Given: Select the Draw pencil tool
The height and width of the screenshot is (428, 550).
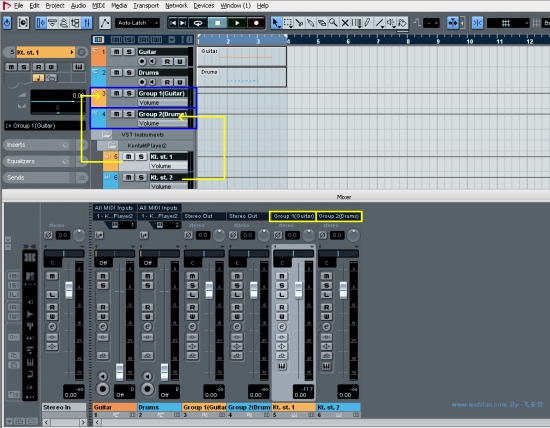Looking at the screenshot, I should [x=367, y=23].
